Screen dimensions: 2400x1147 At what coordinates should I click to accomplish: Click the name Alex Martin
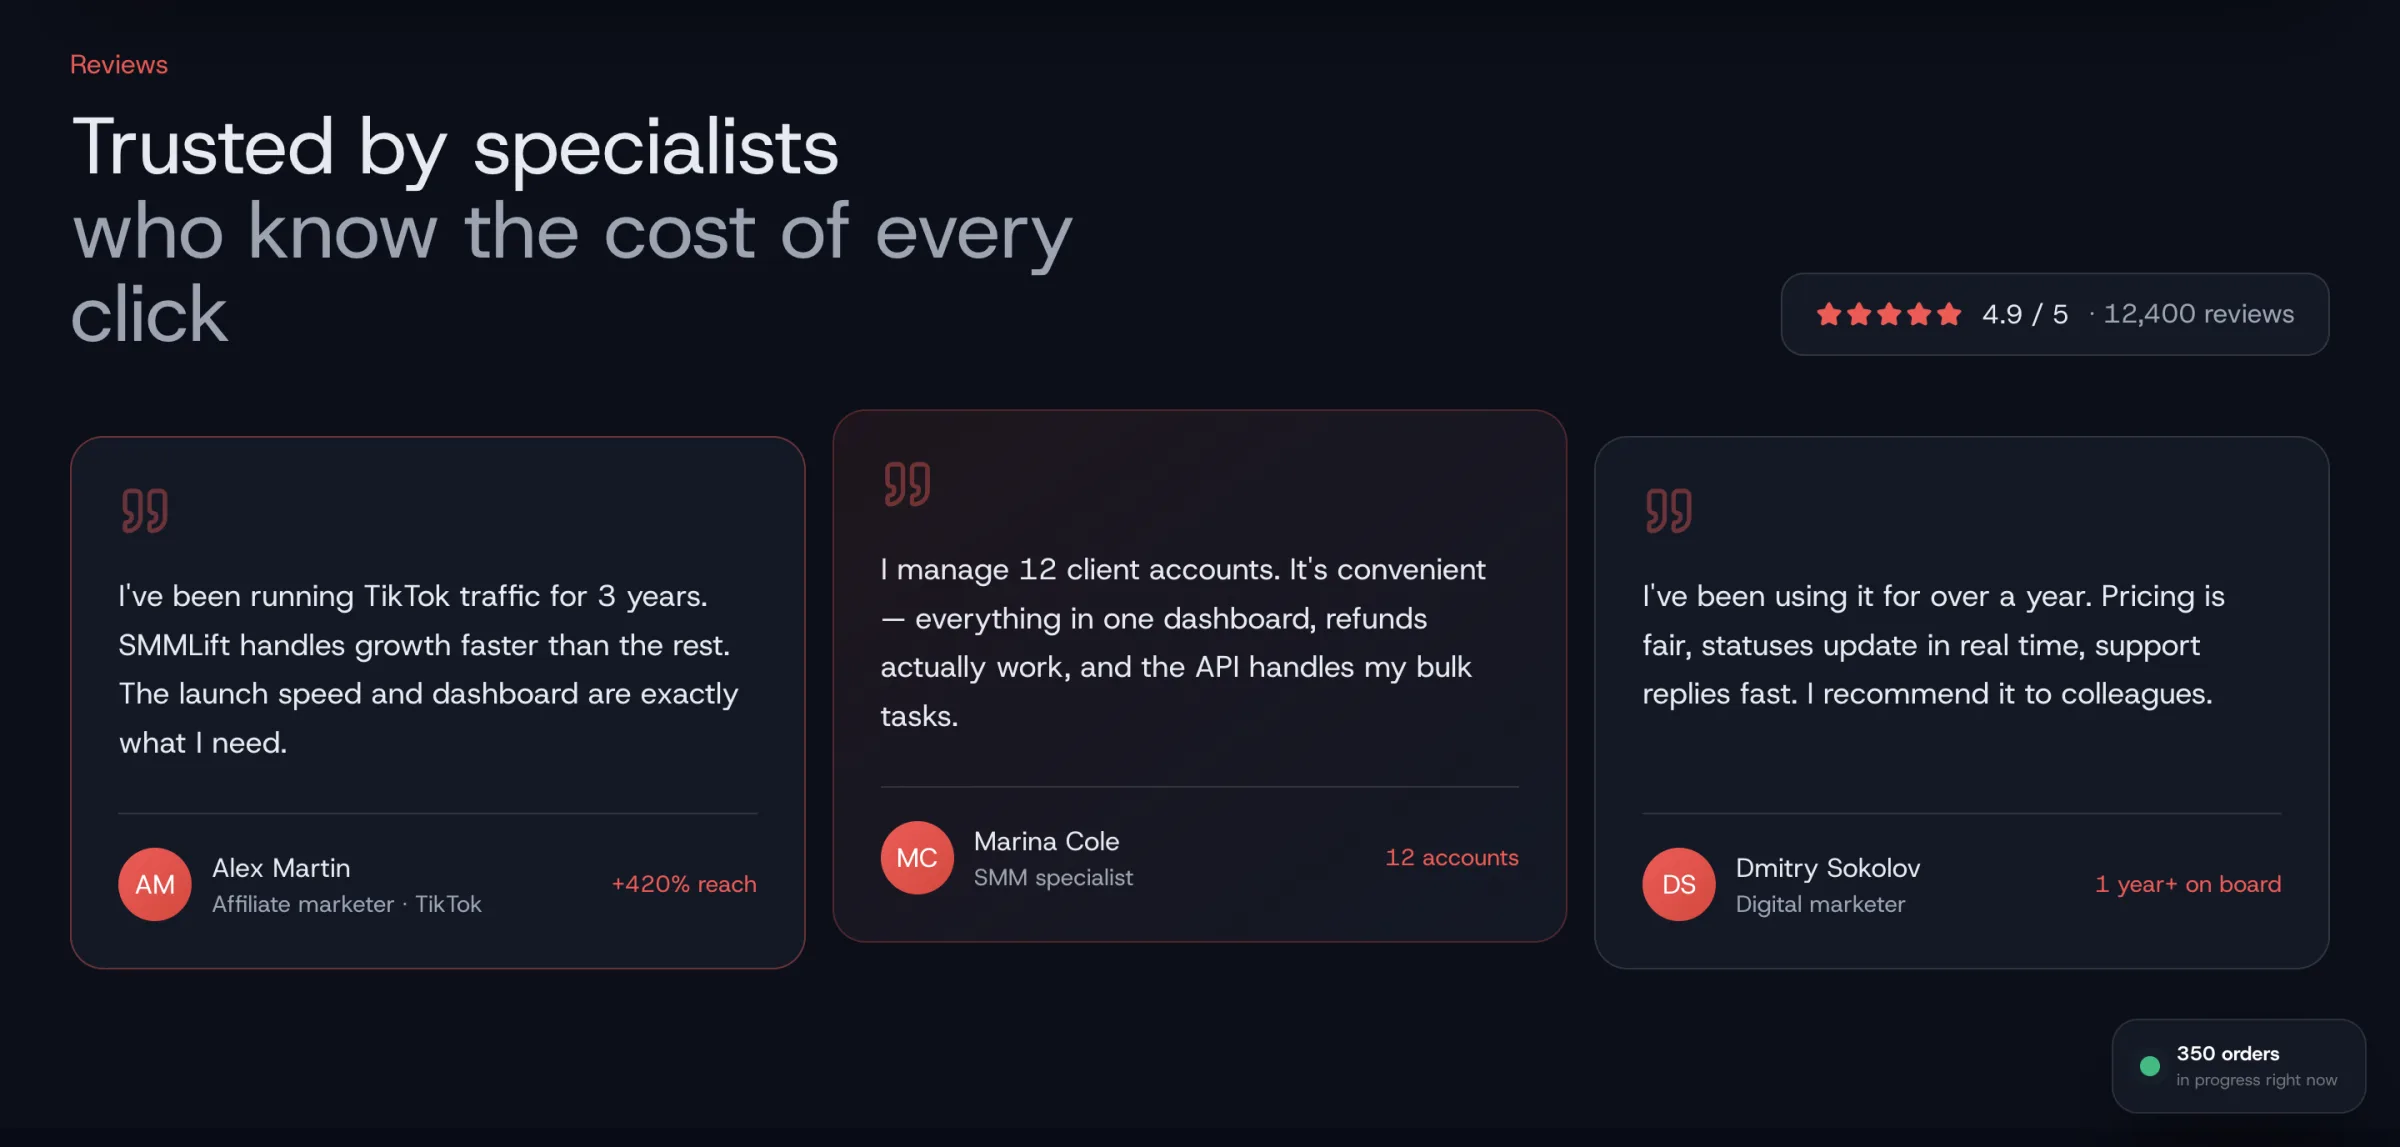click(281, 868)
